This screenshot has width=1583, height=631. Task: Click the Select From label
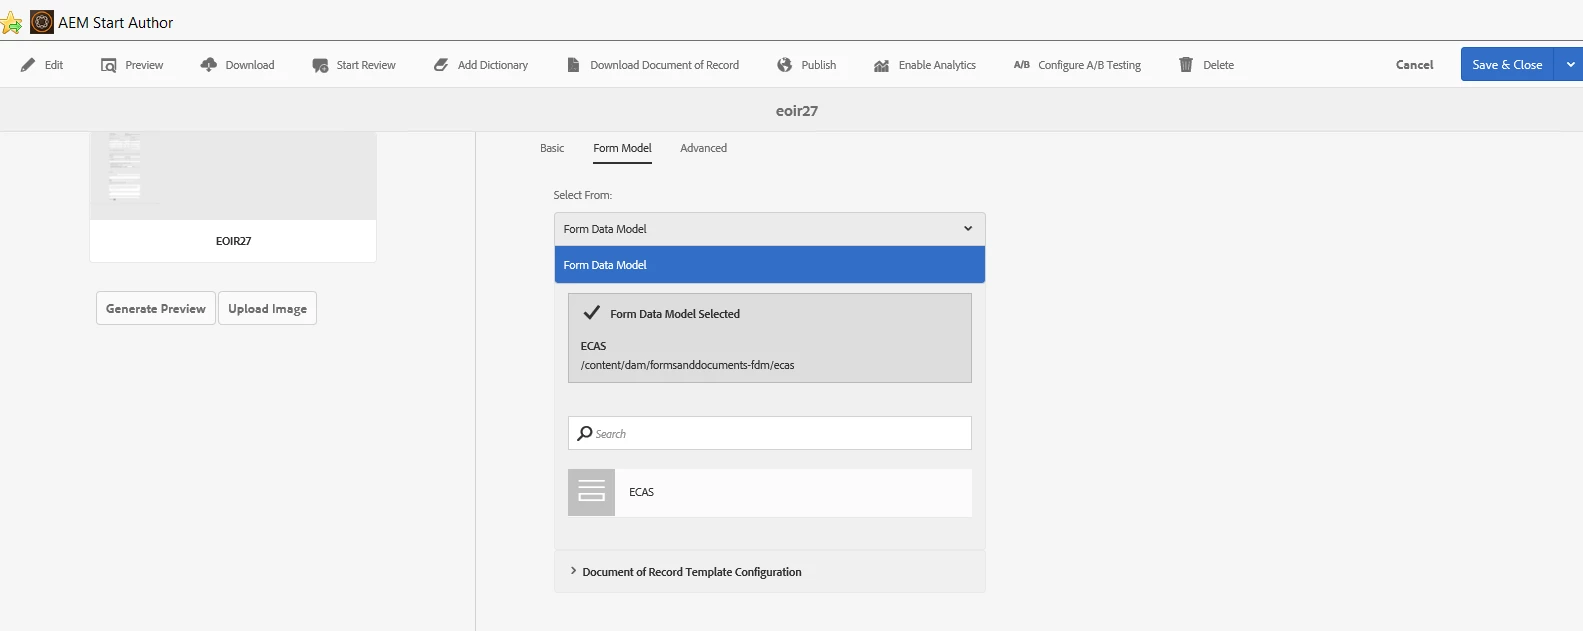(x=583, y=195)
